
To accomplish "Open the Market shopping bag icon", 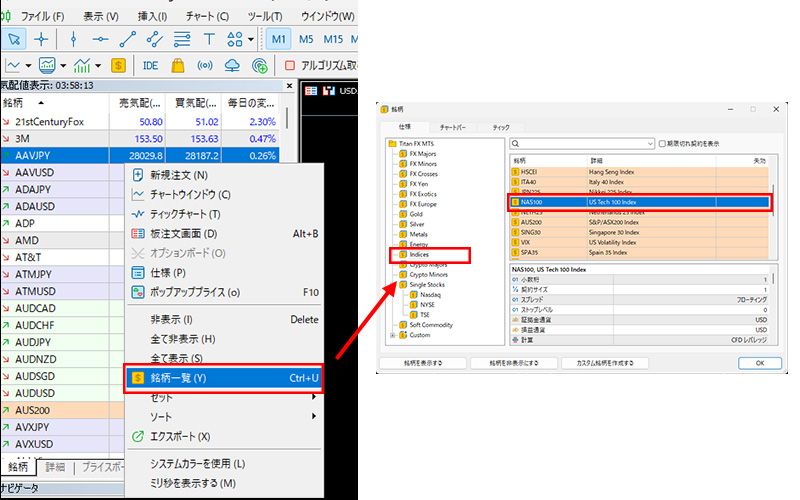I will tap(178, 65).
